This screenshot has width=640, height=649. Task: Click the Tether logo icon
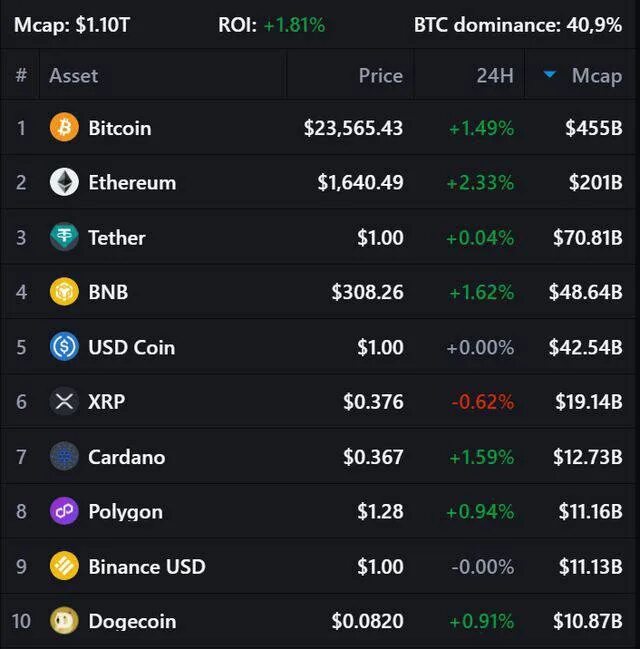click(x=64, y=237)
